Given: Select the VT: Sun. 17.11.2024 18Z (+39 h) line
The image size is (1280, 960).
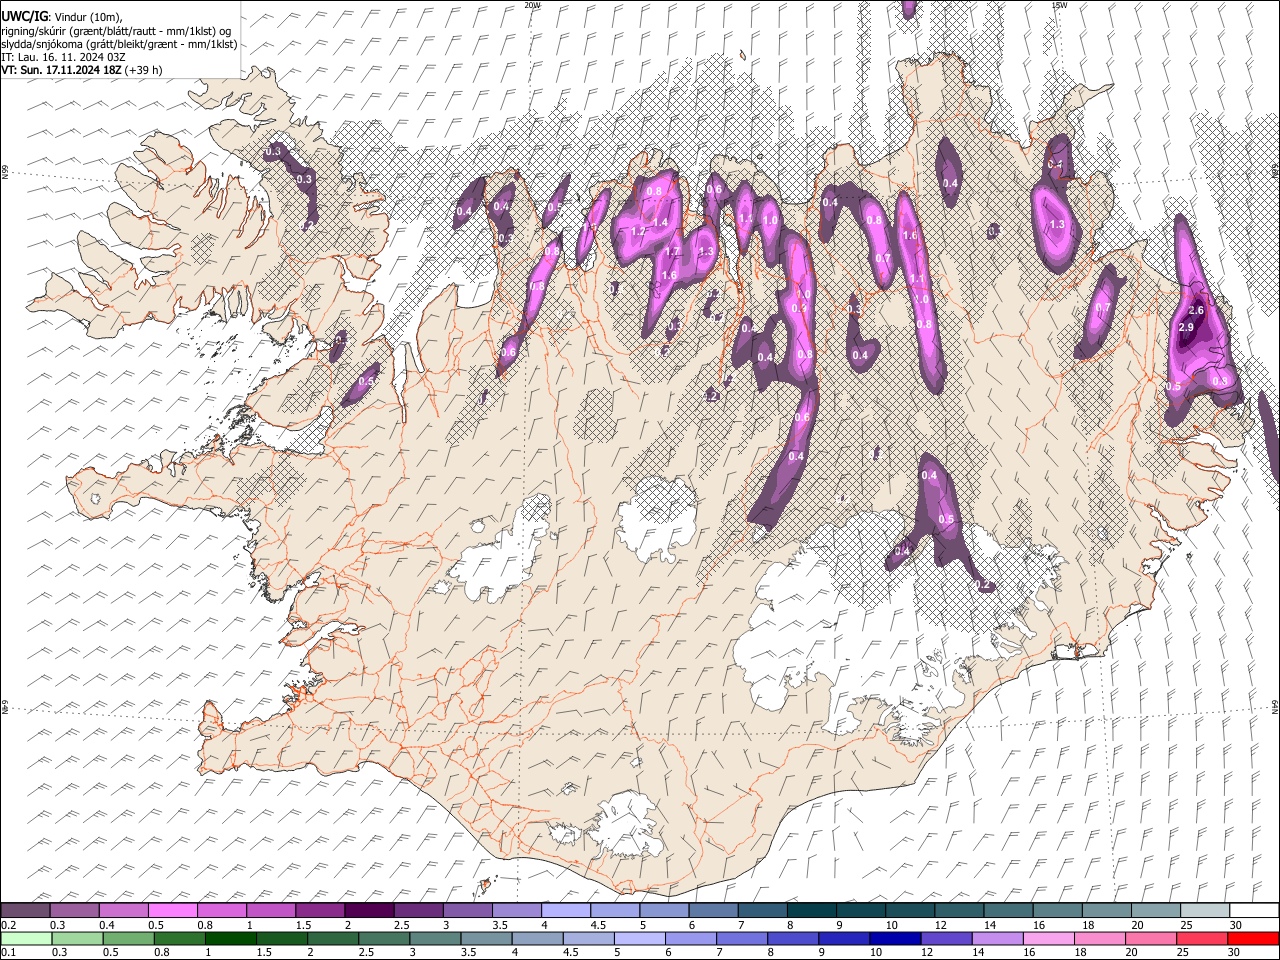Looking at the screenshot, I should coord(82,70).
